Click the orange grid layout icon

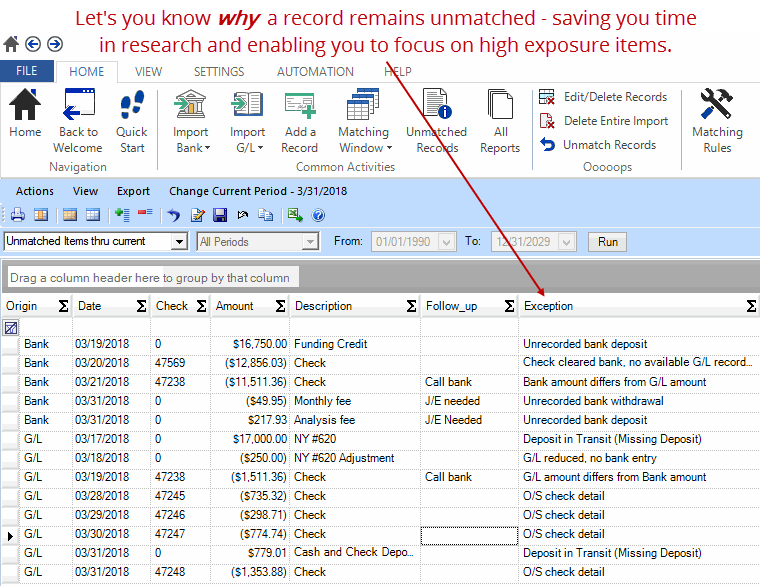click(x=70, y=214)
